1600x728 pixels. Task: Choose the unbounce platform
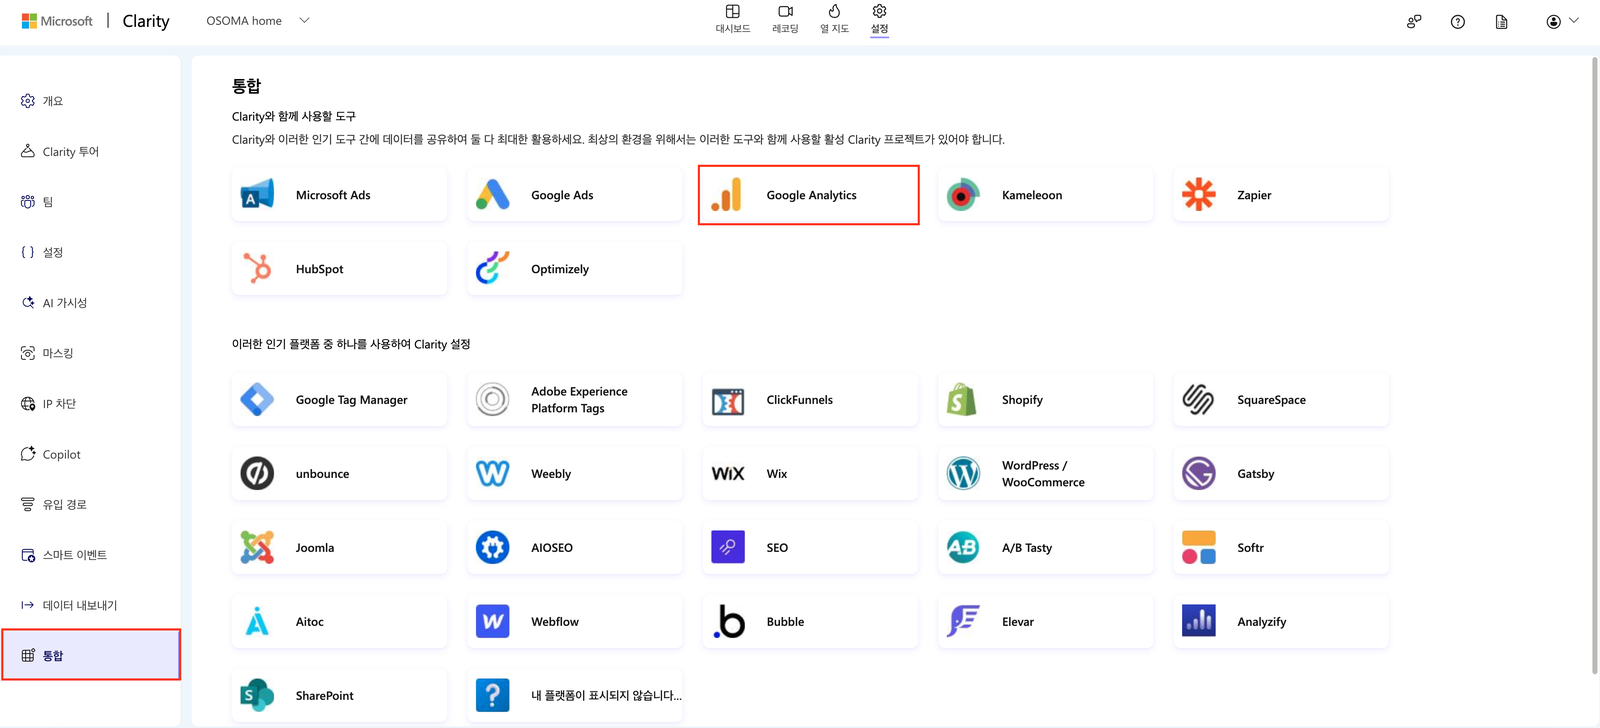coord(339,474)
